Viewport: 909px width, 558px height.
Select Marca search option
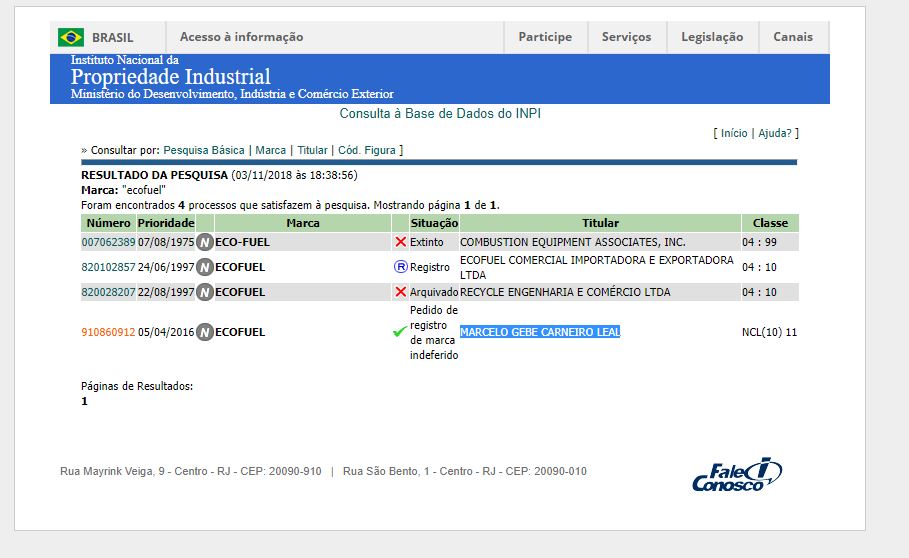pos(271,150)
